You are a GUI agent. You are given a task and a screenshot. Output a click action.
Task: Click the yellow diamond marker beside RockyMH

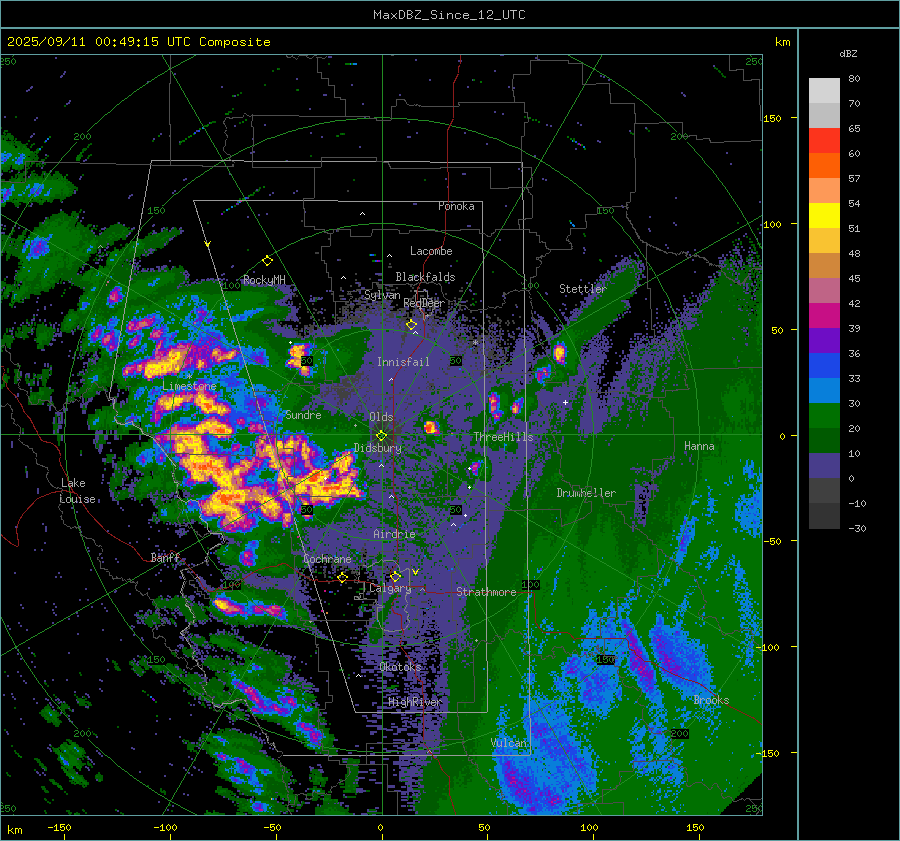click(x=267, y=261)
